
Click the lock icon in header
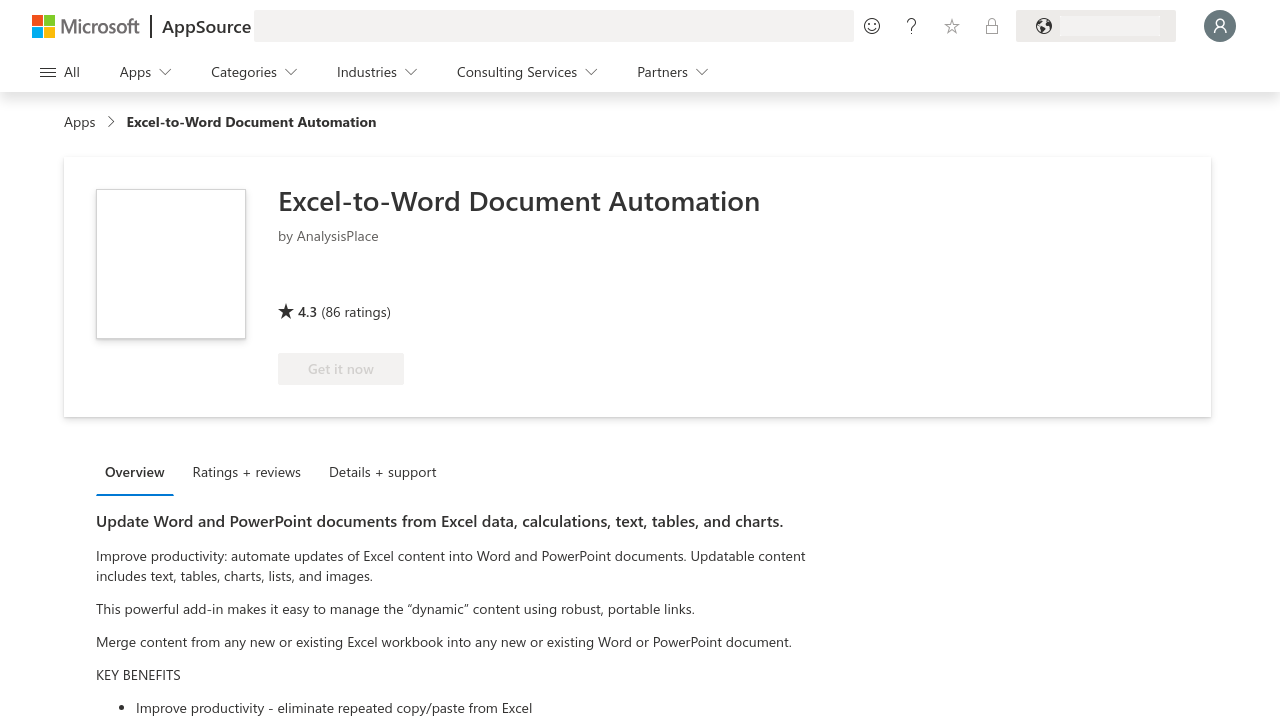point(992,26)
